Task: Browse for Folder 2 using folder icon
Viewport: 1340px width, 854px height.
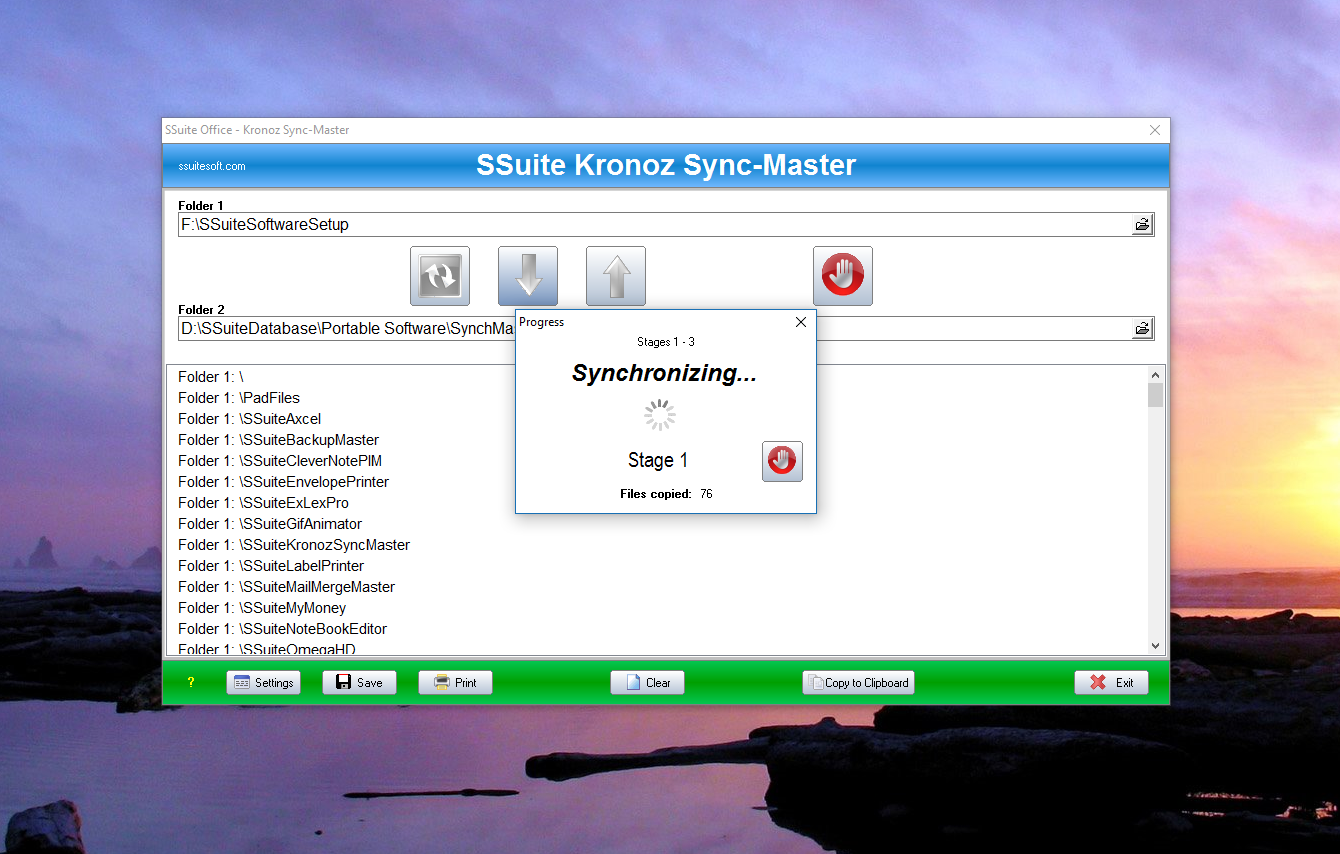Action: pos(1142,329)
